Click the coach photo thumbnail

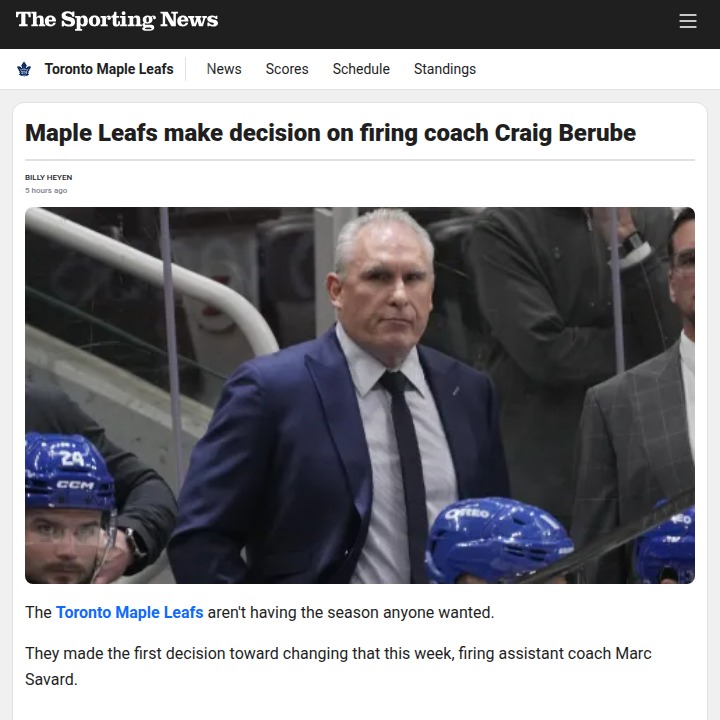click(x=360, y=395)
